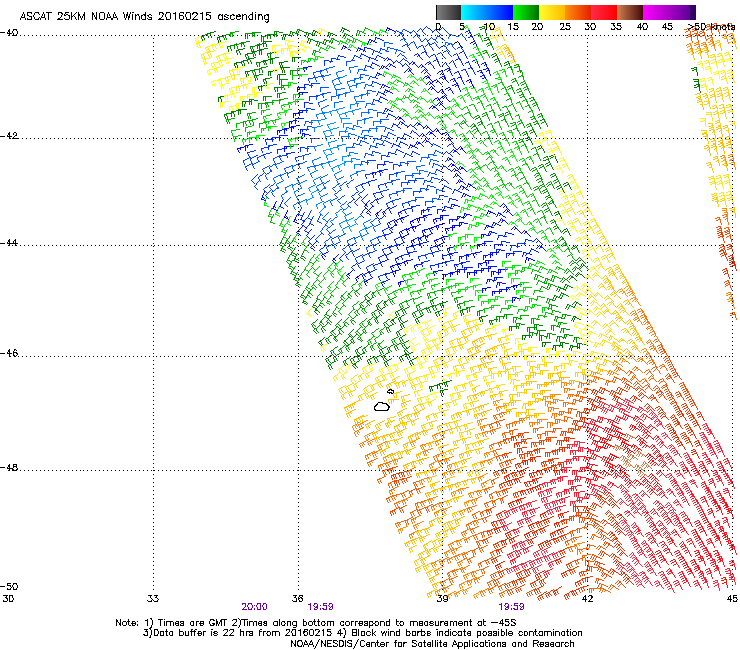Click the title 'ASCAT 25KM NOAA Winds 20160215 ascending'

pos(144,17)
